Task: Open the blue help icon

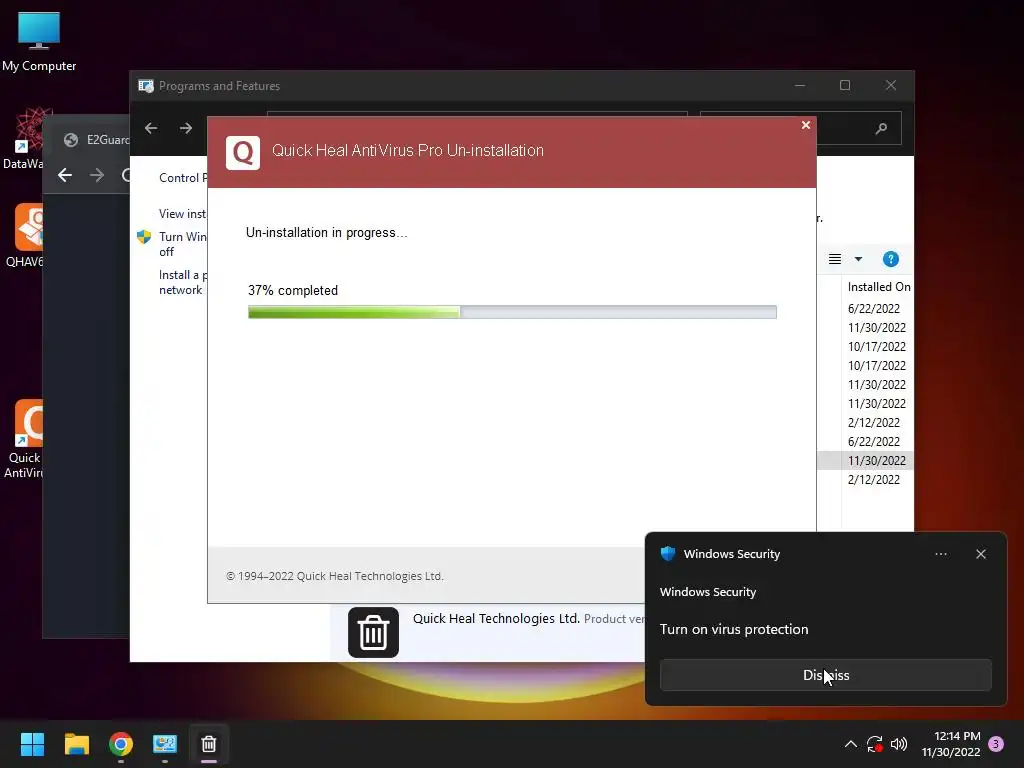Action: pyautogui.click(x=891, y=259)
